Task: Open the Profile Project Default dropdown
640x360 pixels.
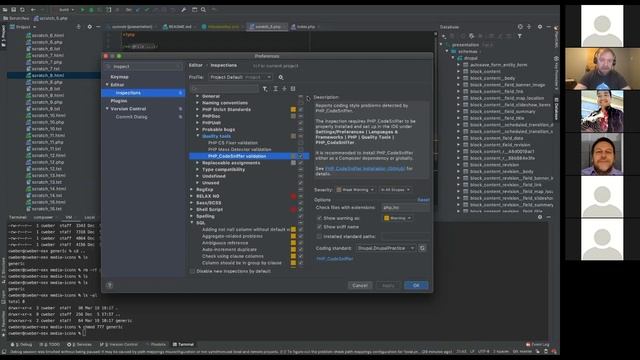Action: click(x=240, y=77)
